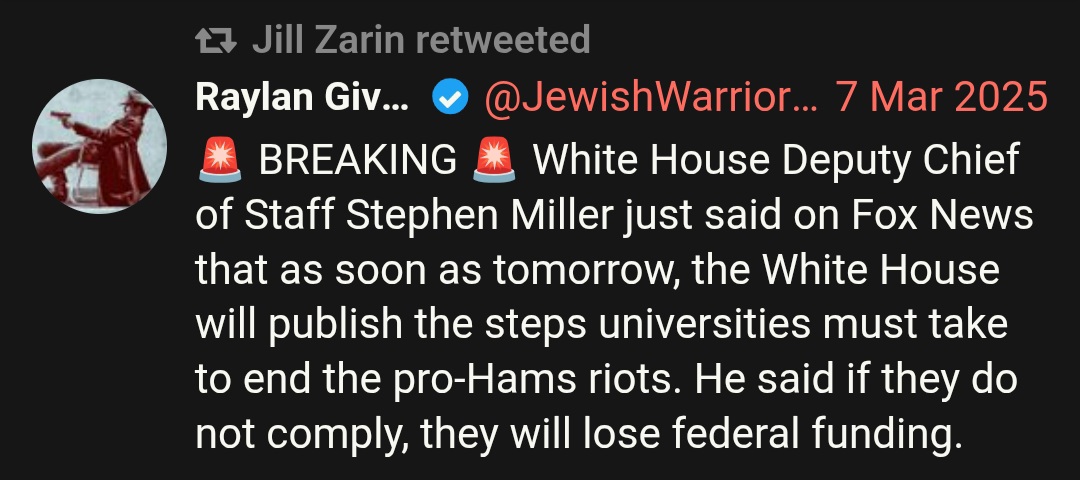Screen dimensions: 1080x480
Task: Click the phrase will publish the steps
Action: (391, 325)
